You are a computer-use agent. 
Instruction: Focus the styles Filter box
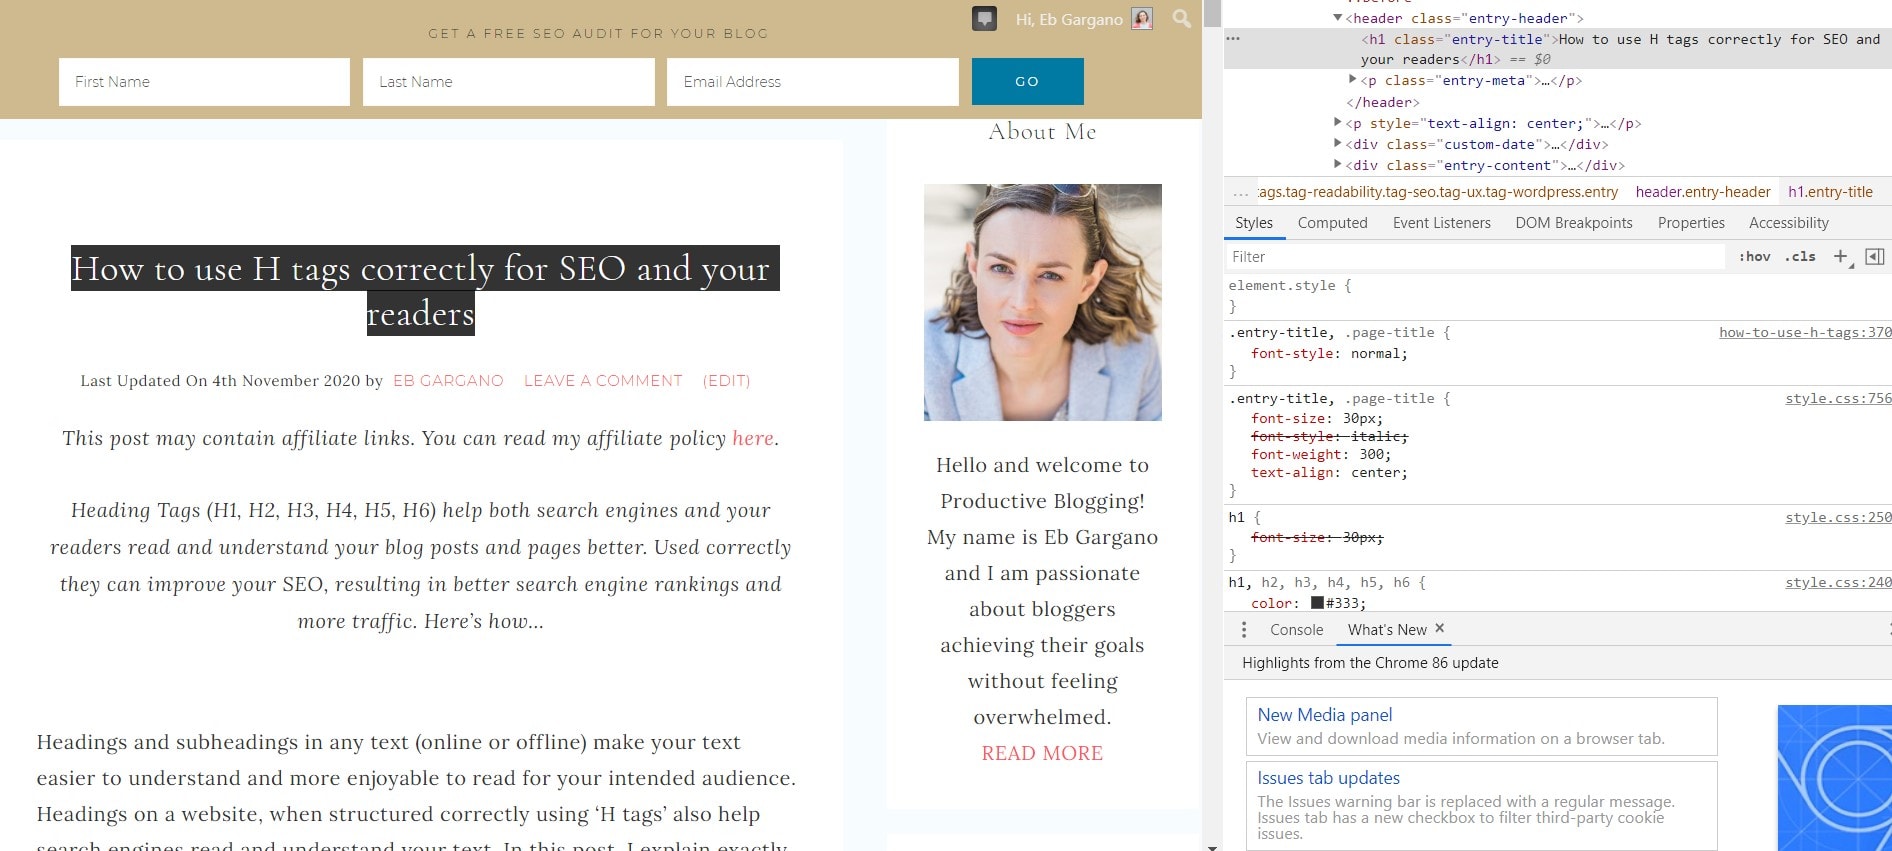[x=1475, y=257]
